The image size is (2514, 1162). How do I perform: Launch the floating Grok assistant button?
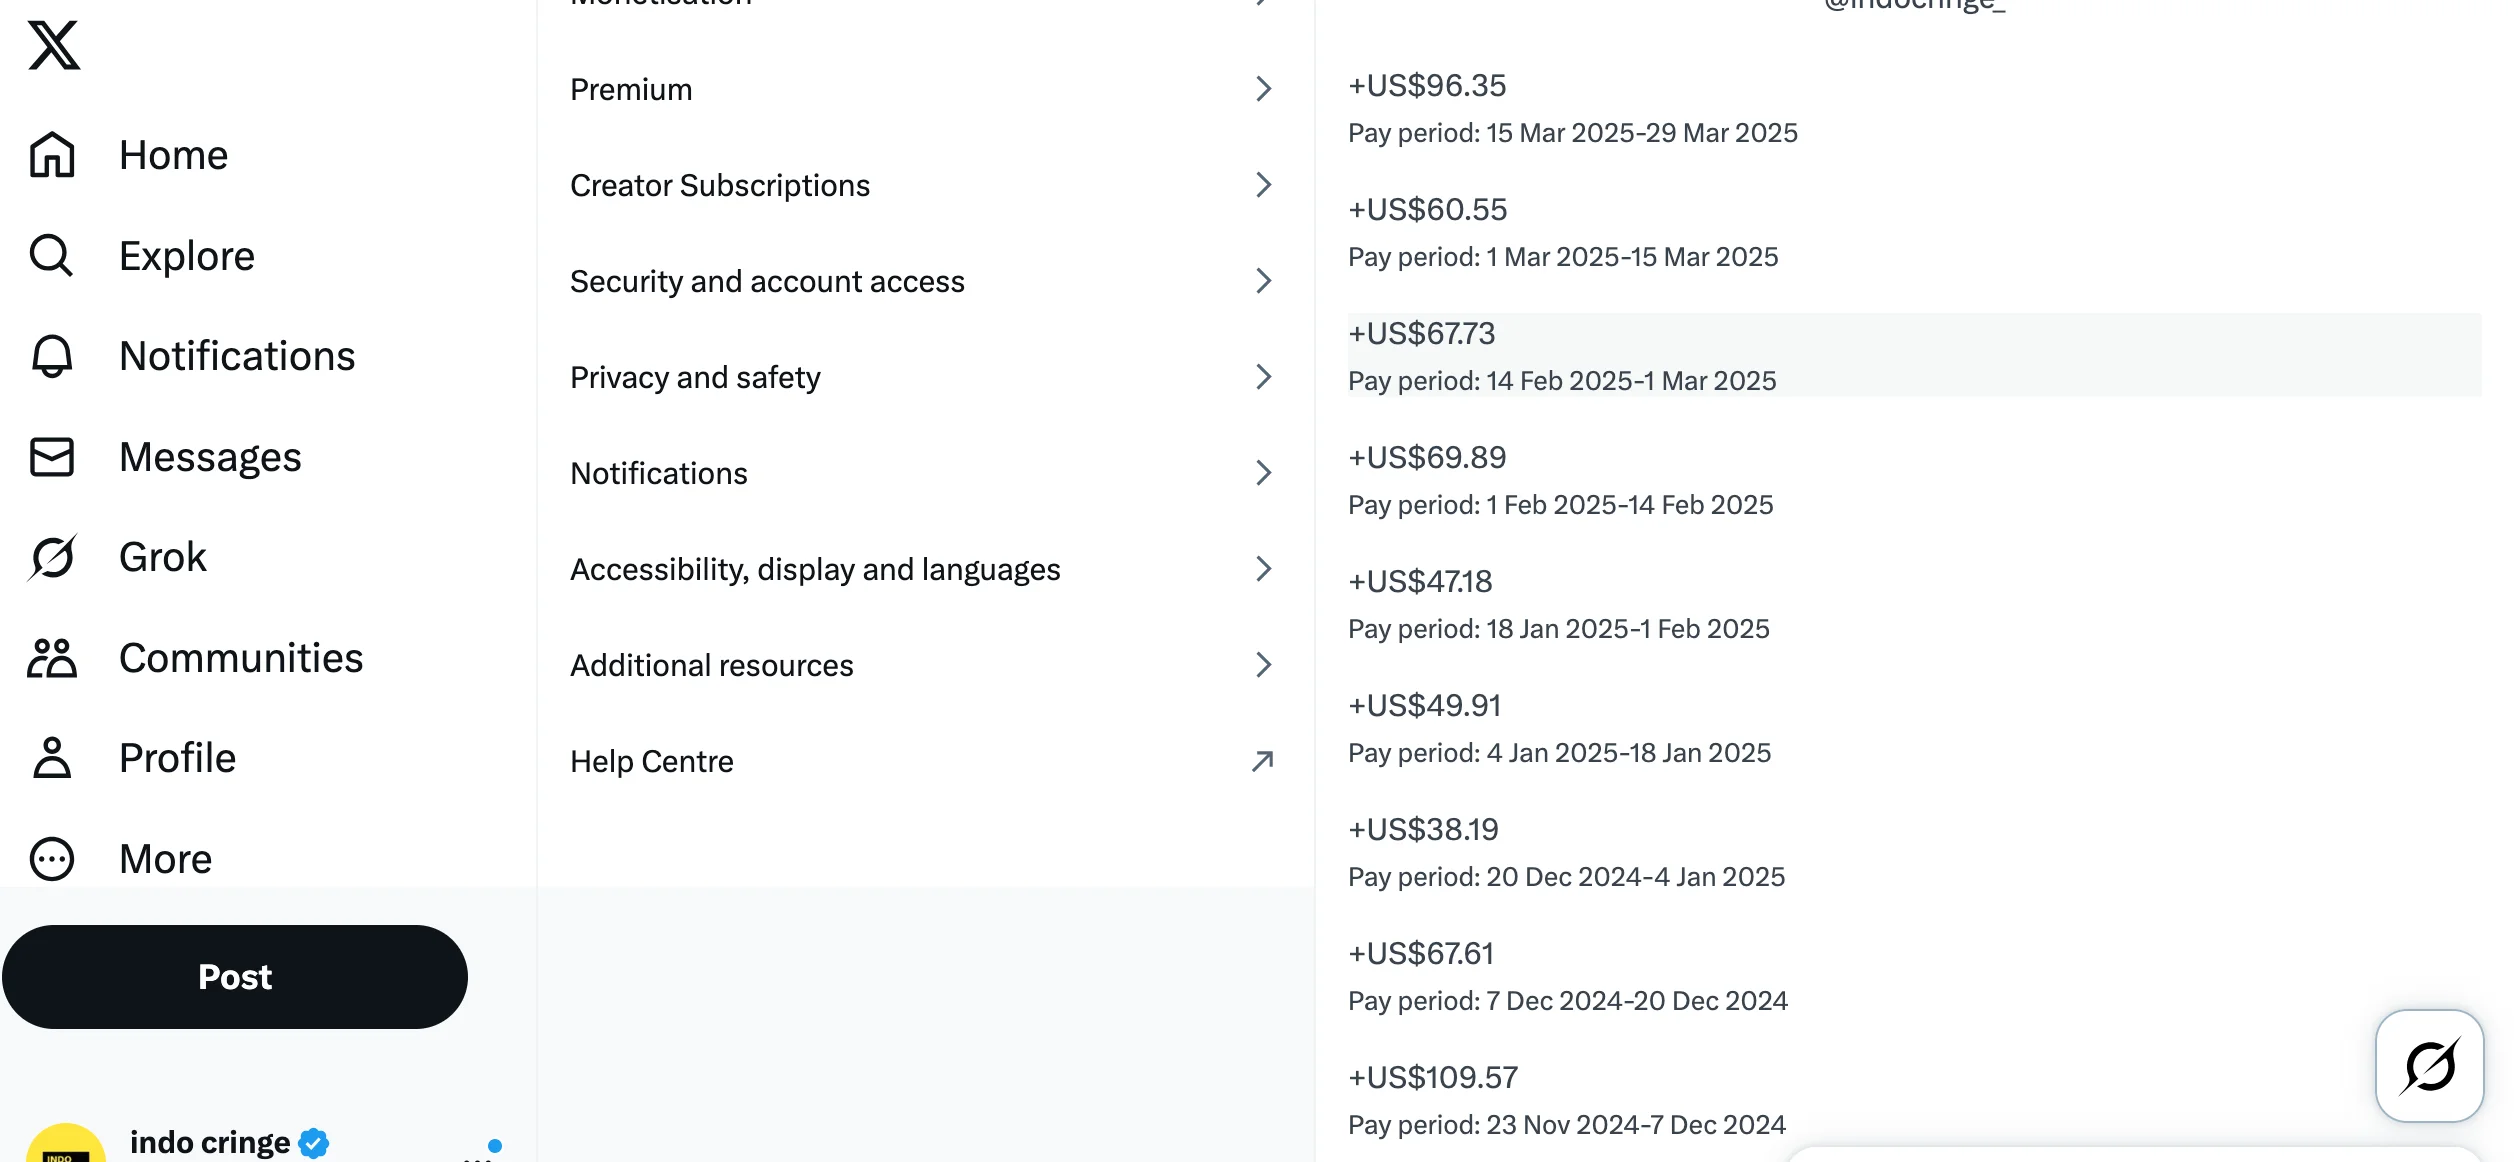point(2429,1066)
